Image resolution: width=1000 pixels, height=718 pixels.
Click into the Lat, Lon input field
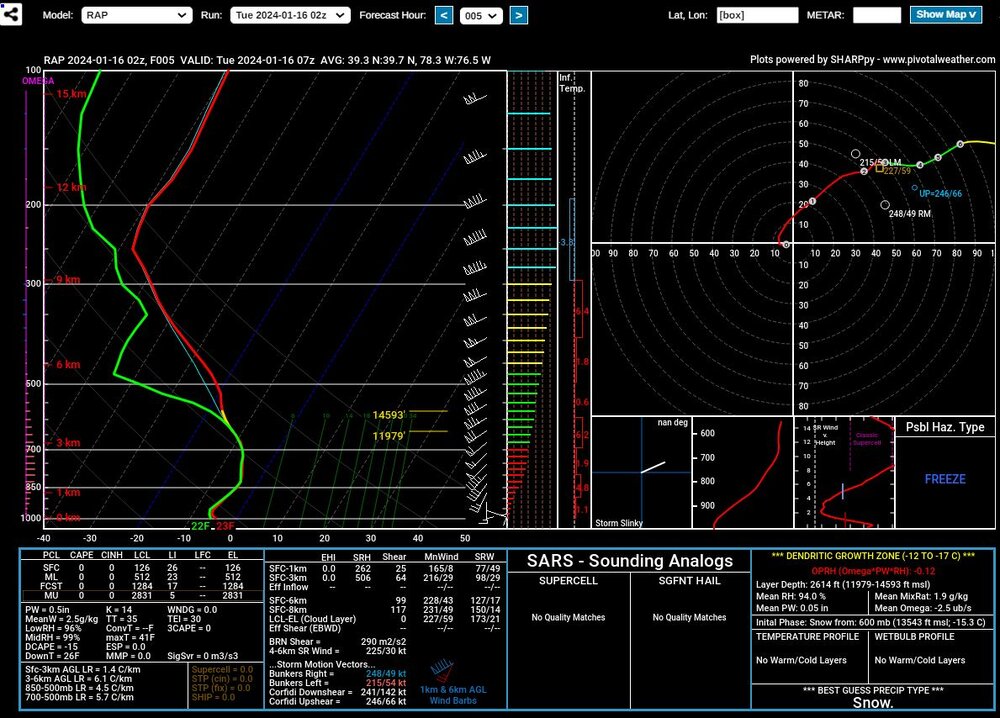(x=757, y=15)
